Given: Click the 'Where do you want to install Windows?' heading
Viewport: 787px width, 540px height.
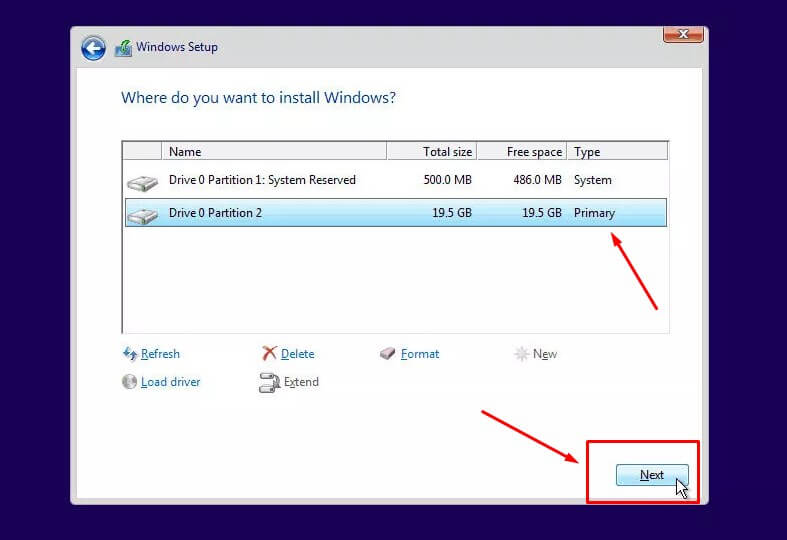Looking at the screenshot, I should click(x=258, y=97).
